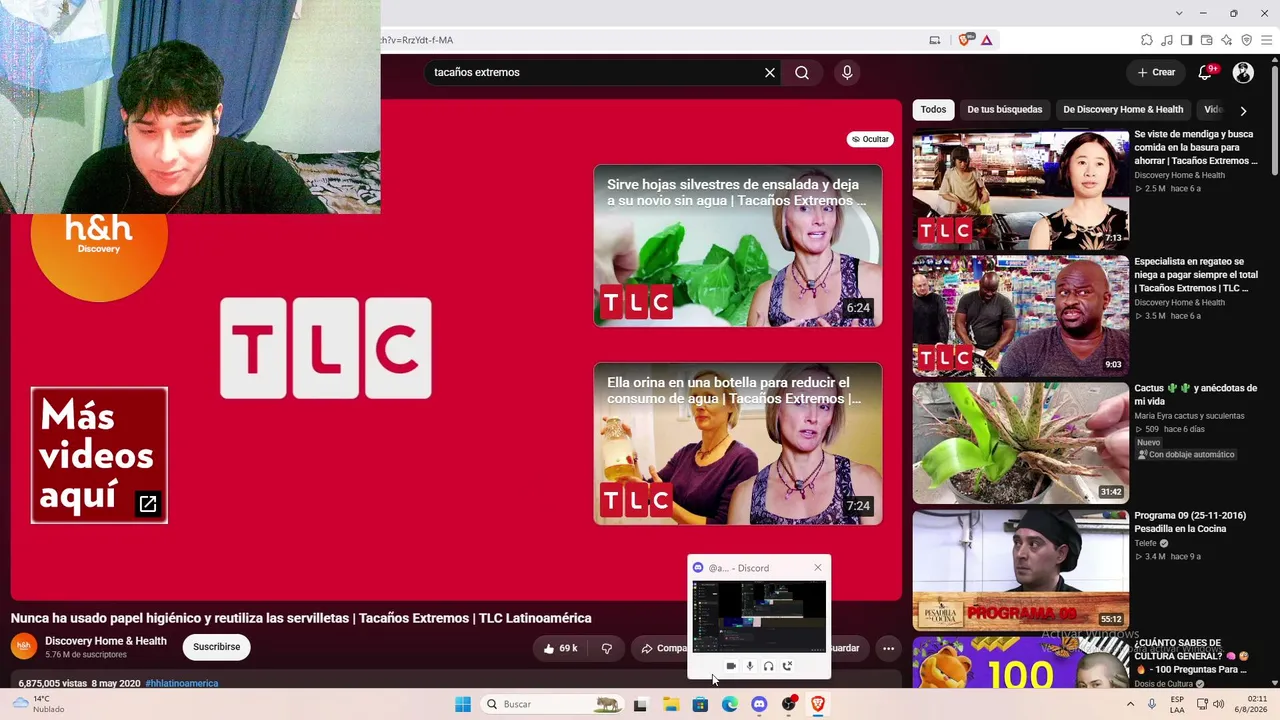
Task: Dislike the video with thumbs-down
Action: tap(606, 648)
